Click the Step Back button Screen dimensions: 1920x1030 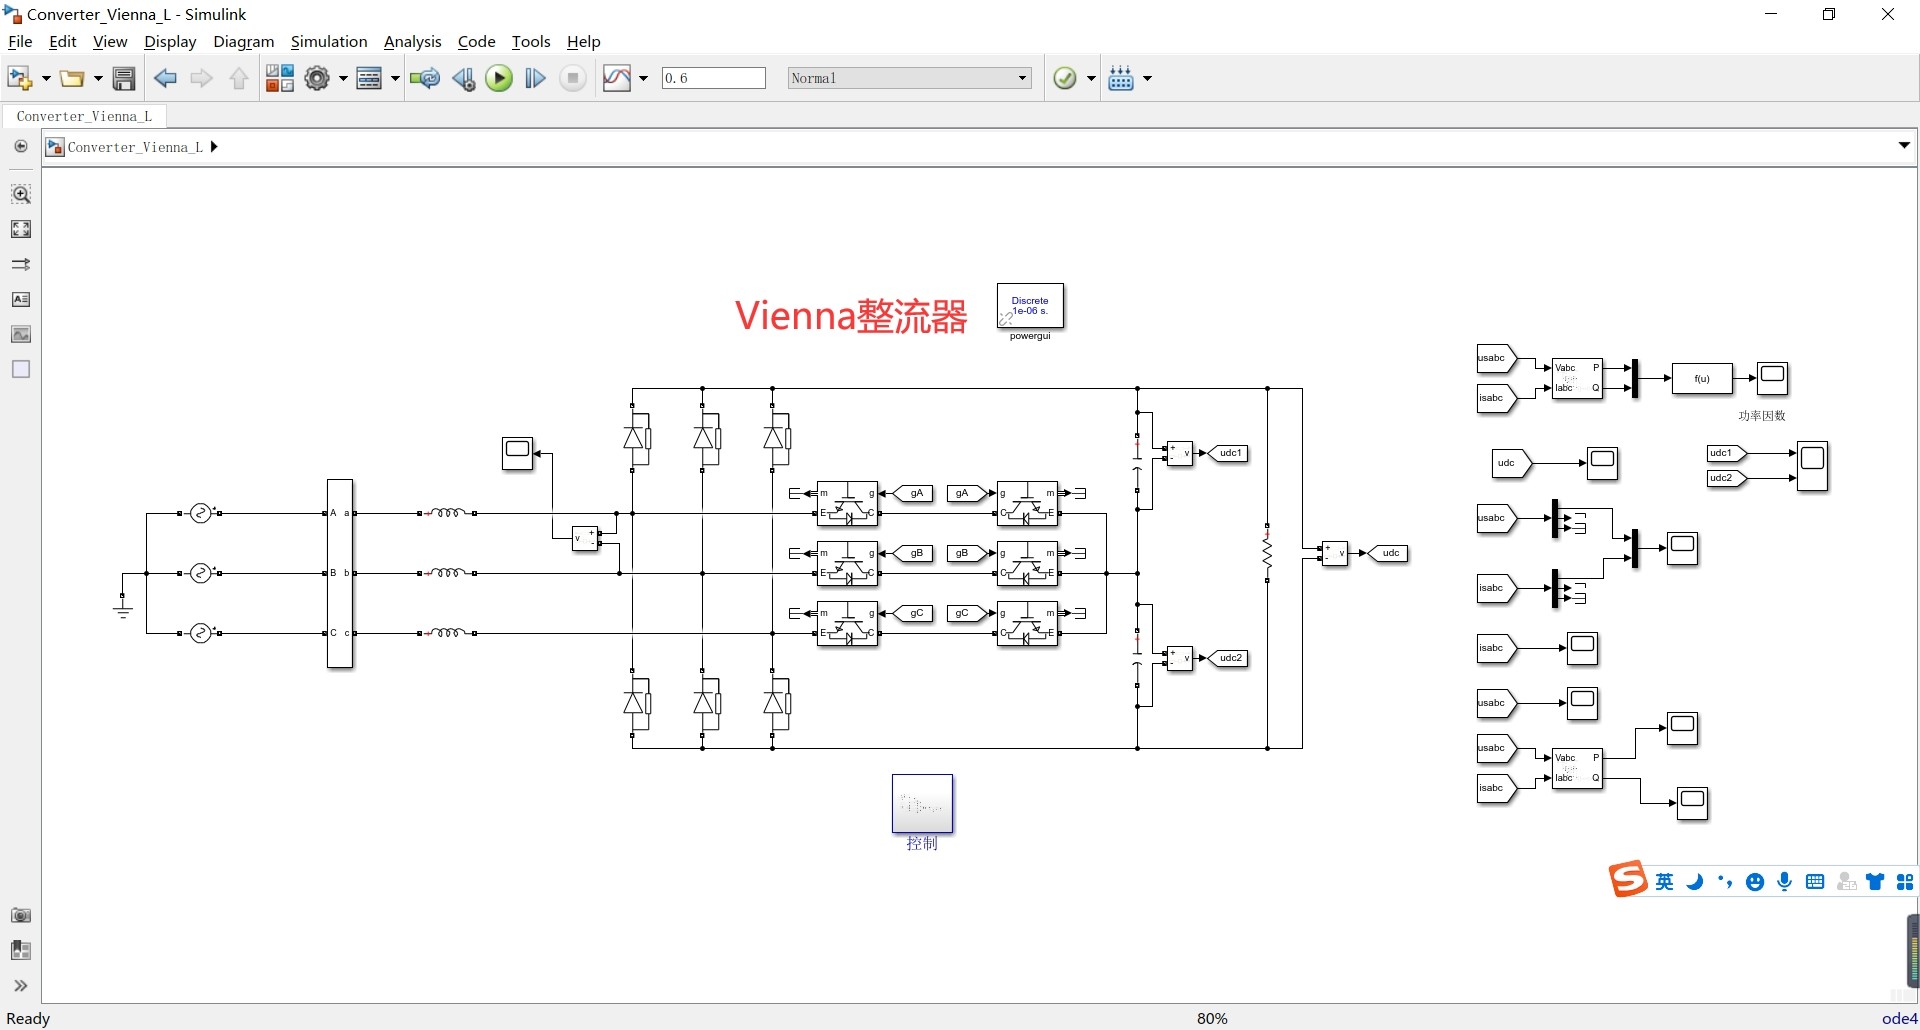pyautogui.click(x=463, y=78)
